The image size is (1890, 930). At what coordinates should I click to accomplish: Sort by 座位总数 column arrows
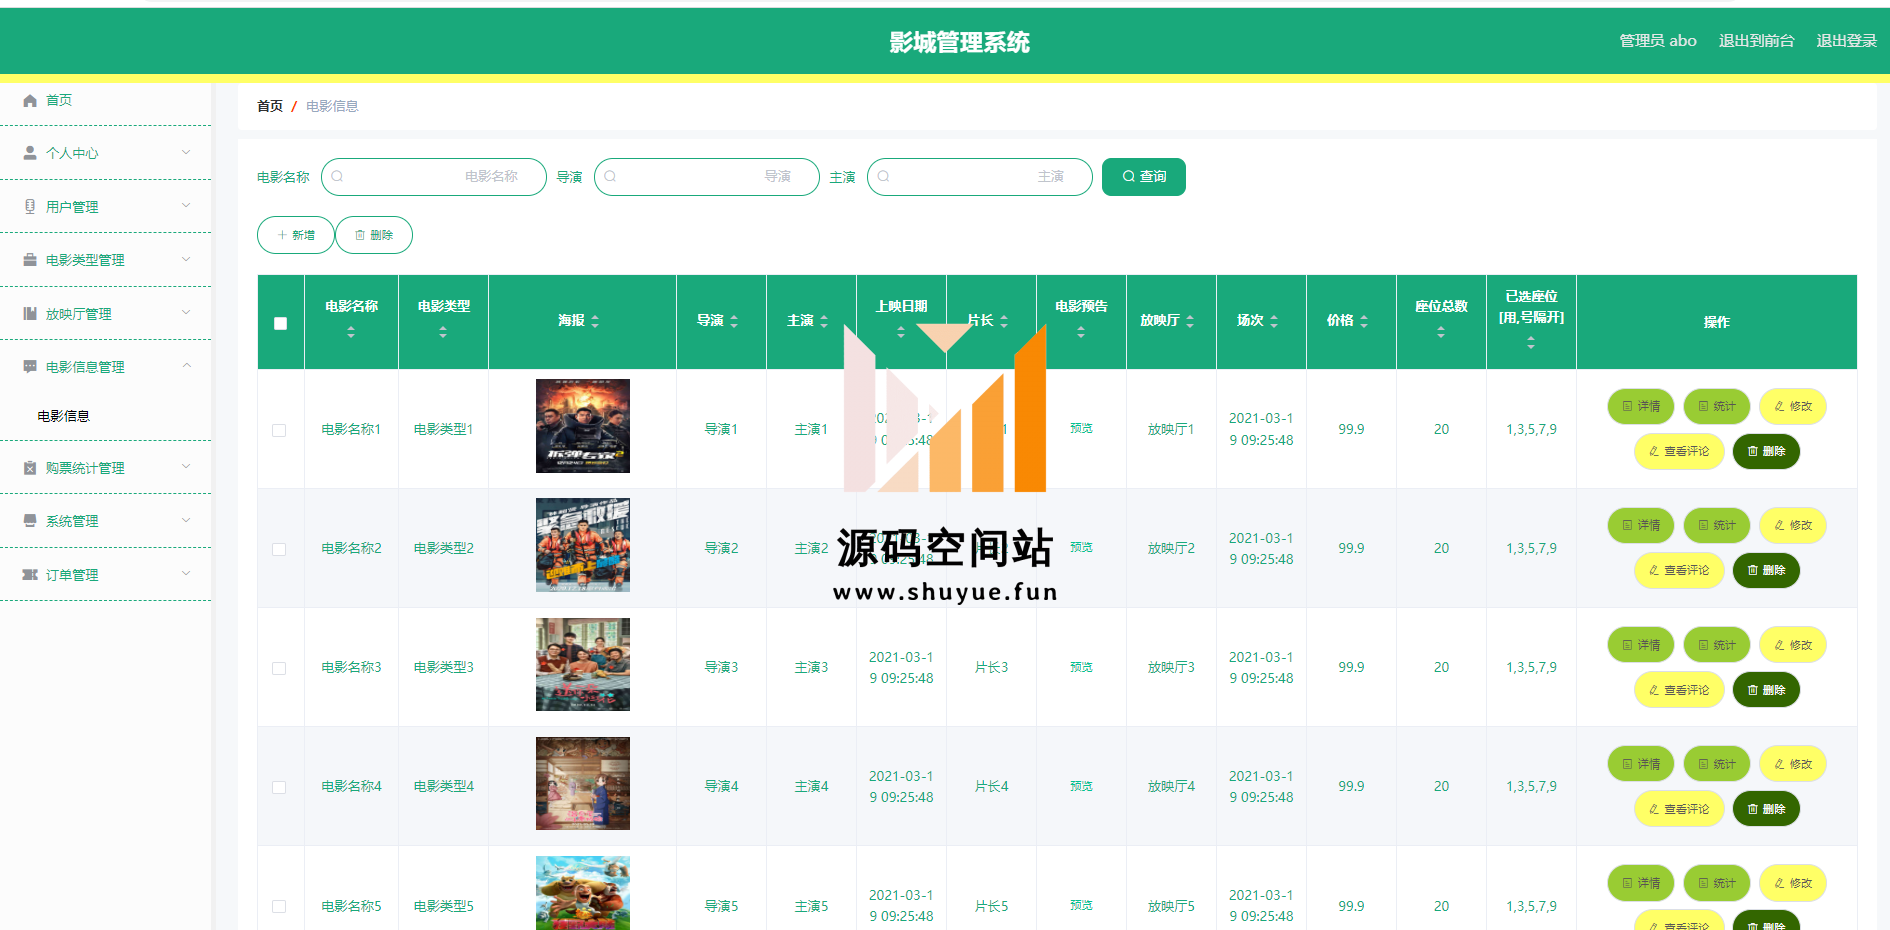pos(1441,332)
